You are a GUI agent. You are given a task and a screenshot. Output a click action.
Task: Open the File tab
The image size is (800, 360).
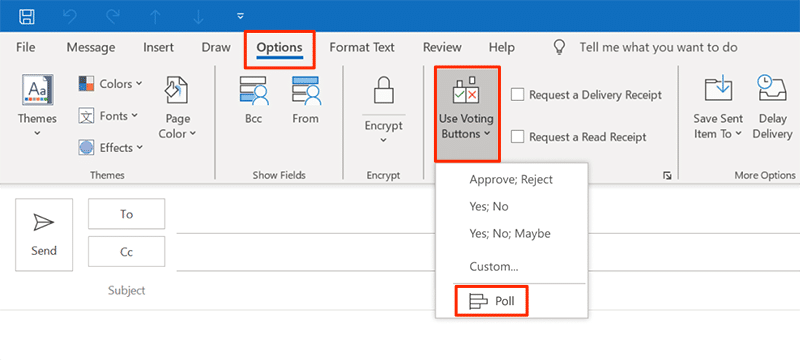(x=26, y=47)
